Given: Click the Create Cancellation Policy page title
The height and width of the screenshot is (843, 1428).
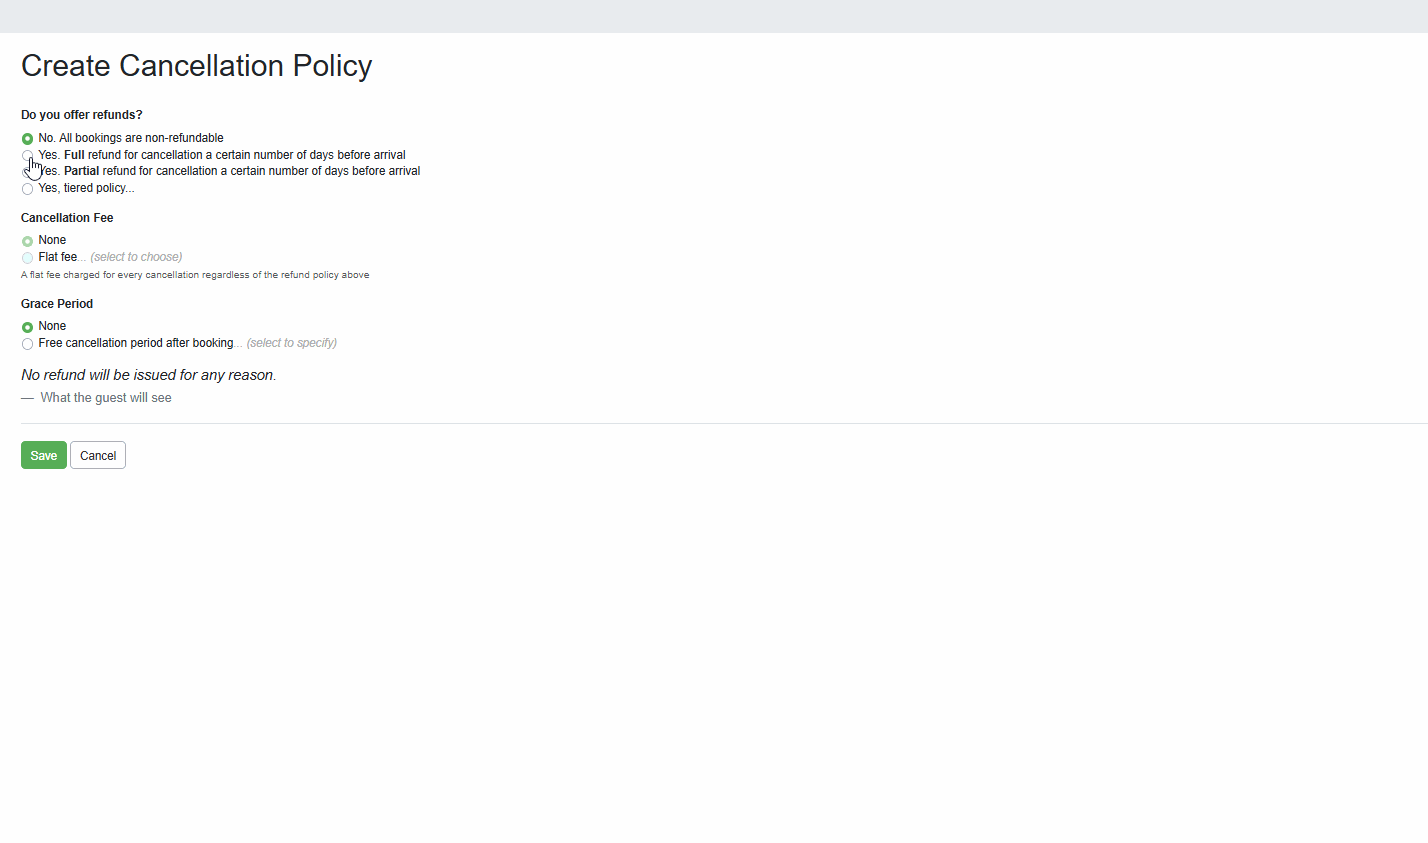Looking at the screenshot, I should [196, 65].
